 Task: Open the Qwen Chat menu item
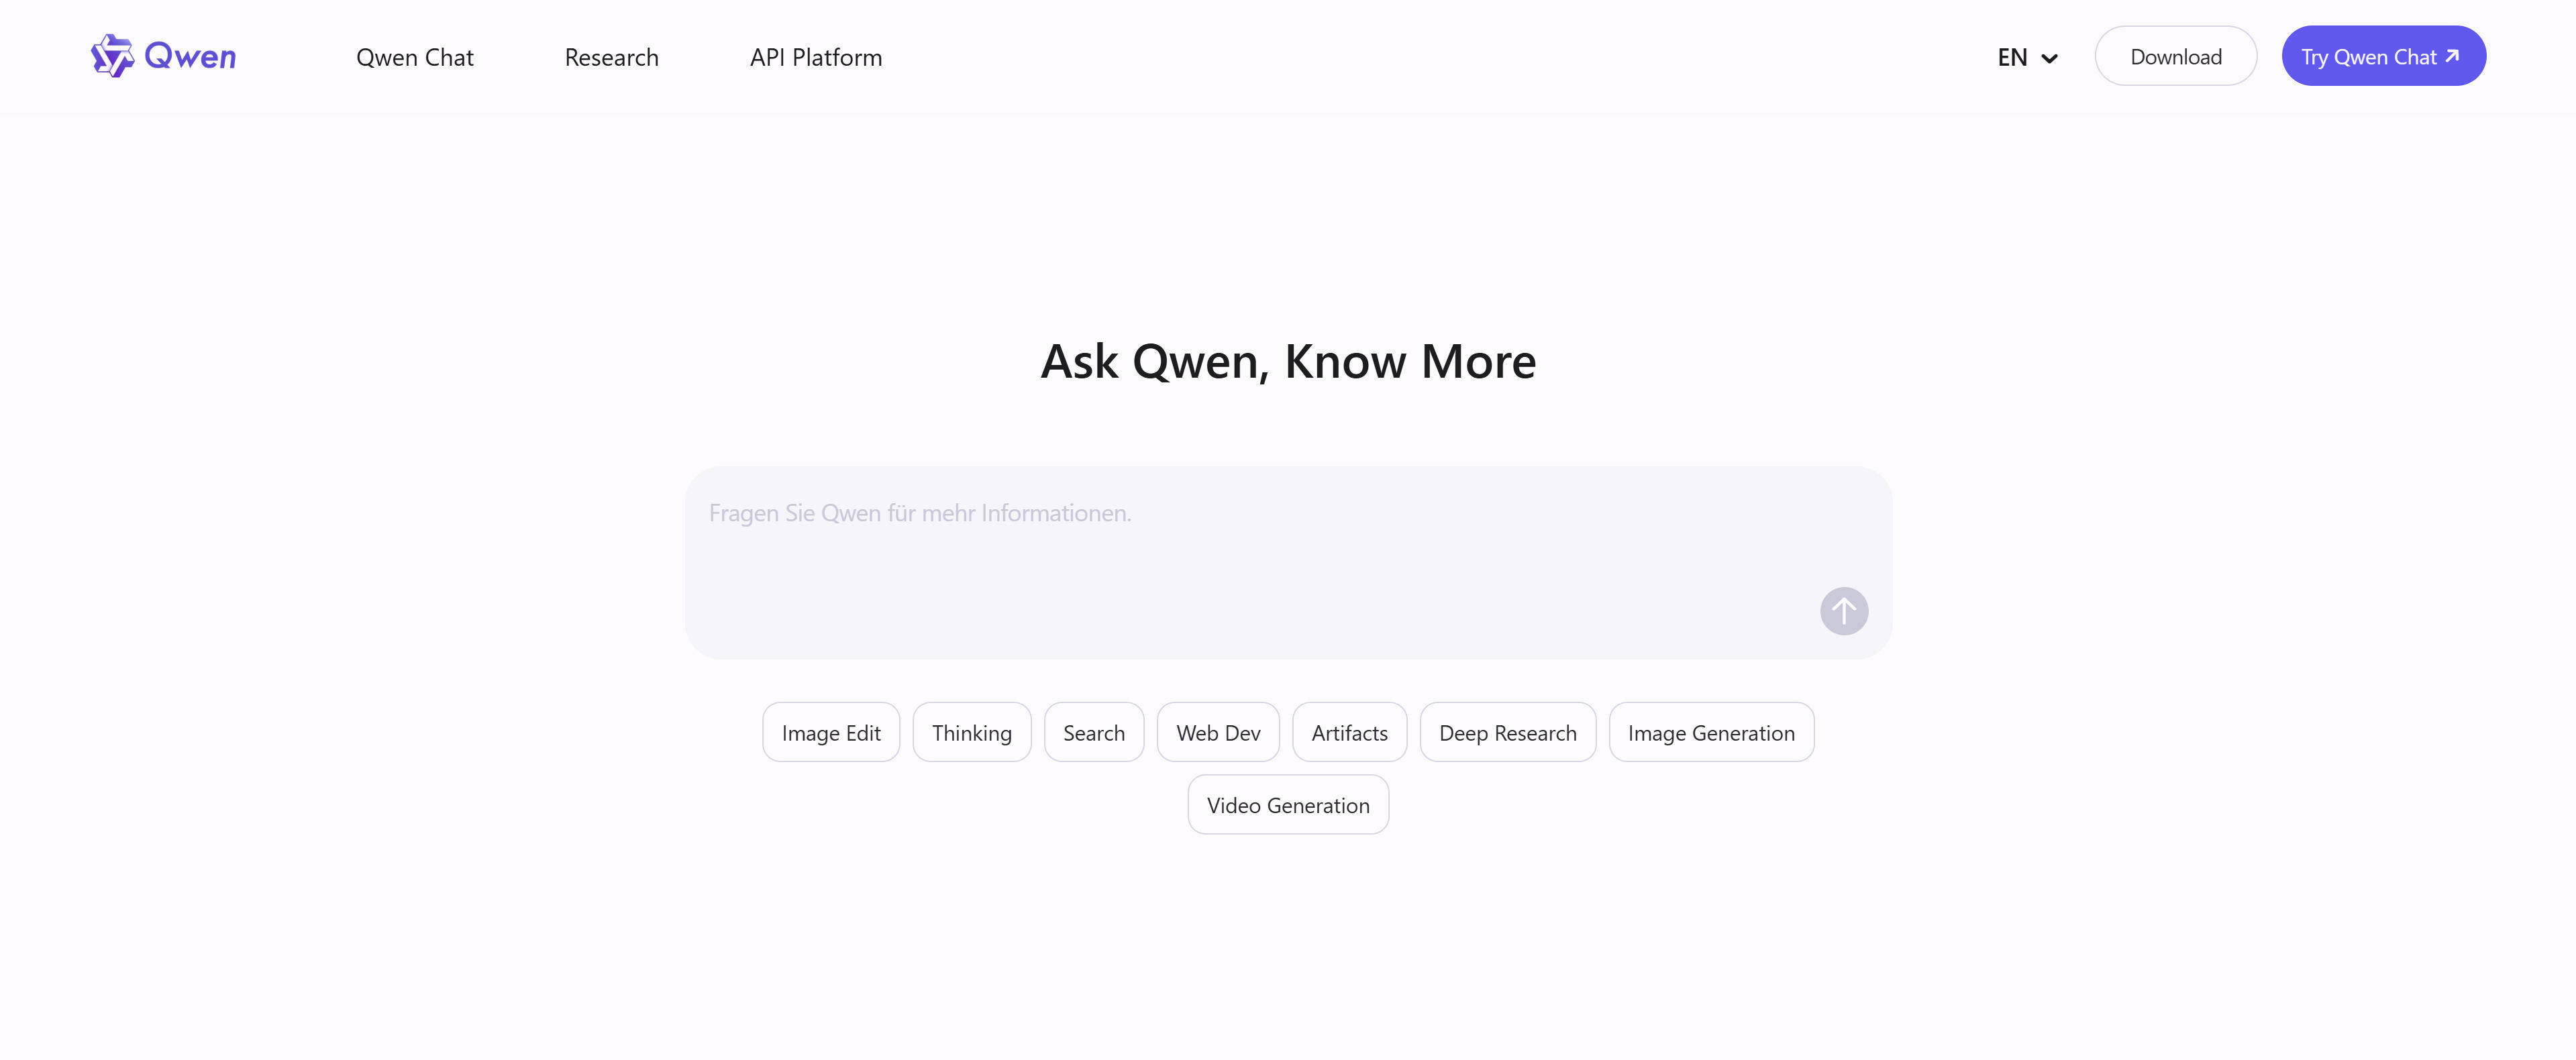[x=415, y=57]
